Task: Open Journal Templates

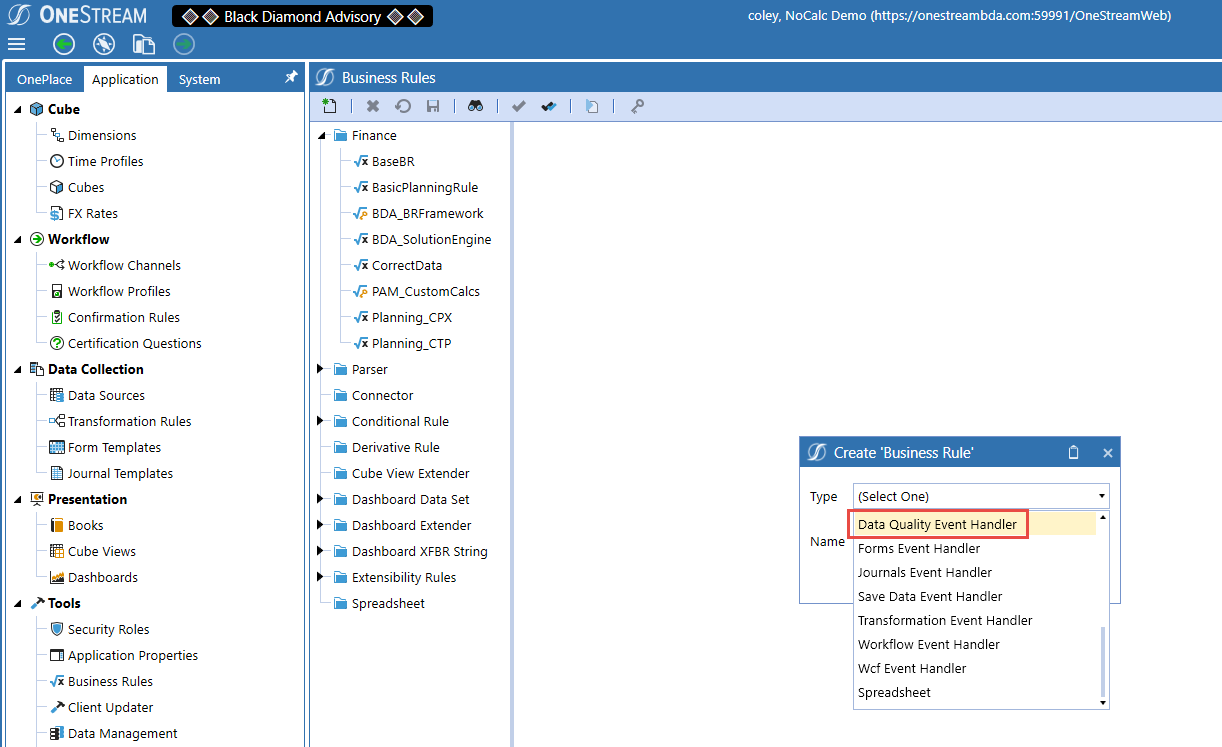Action: pyautogui.click(x=120, y=473)
